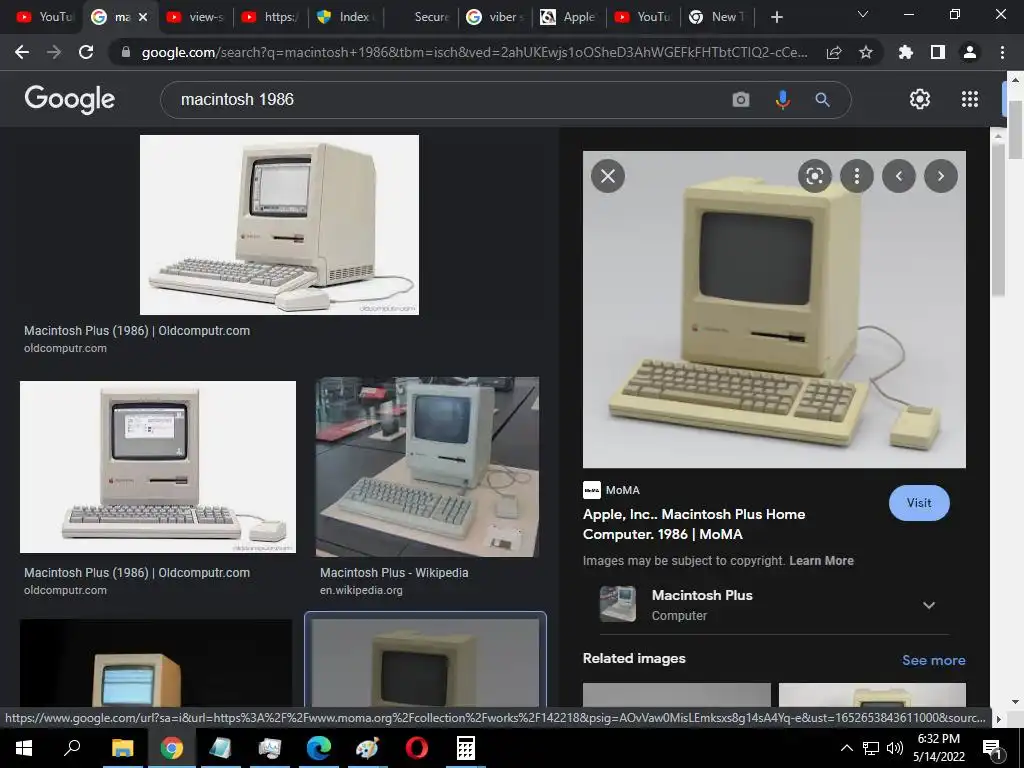Open second oldcomputr front-view thumbnail
This screenshot has width=1024, height=768.
tap(157, 467)
